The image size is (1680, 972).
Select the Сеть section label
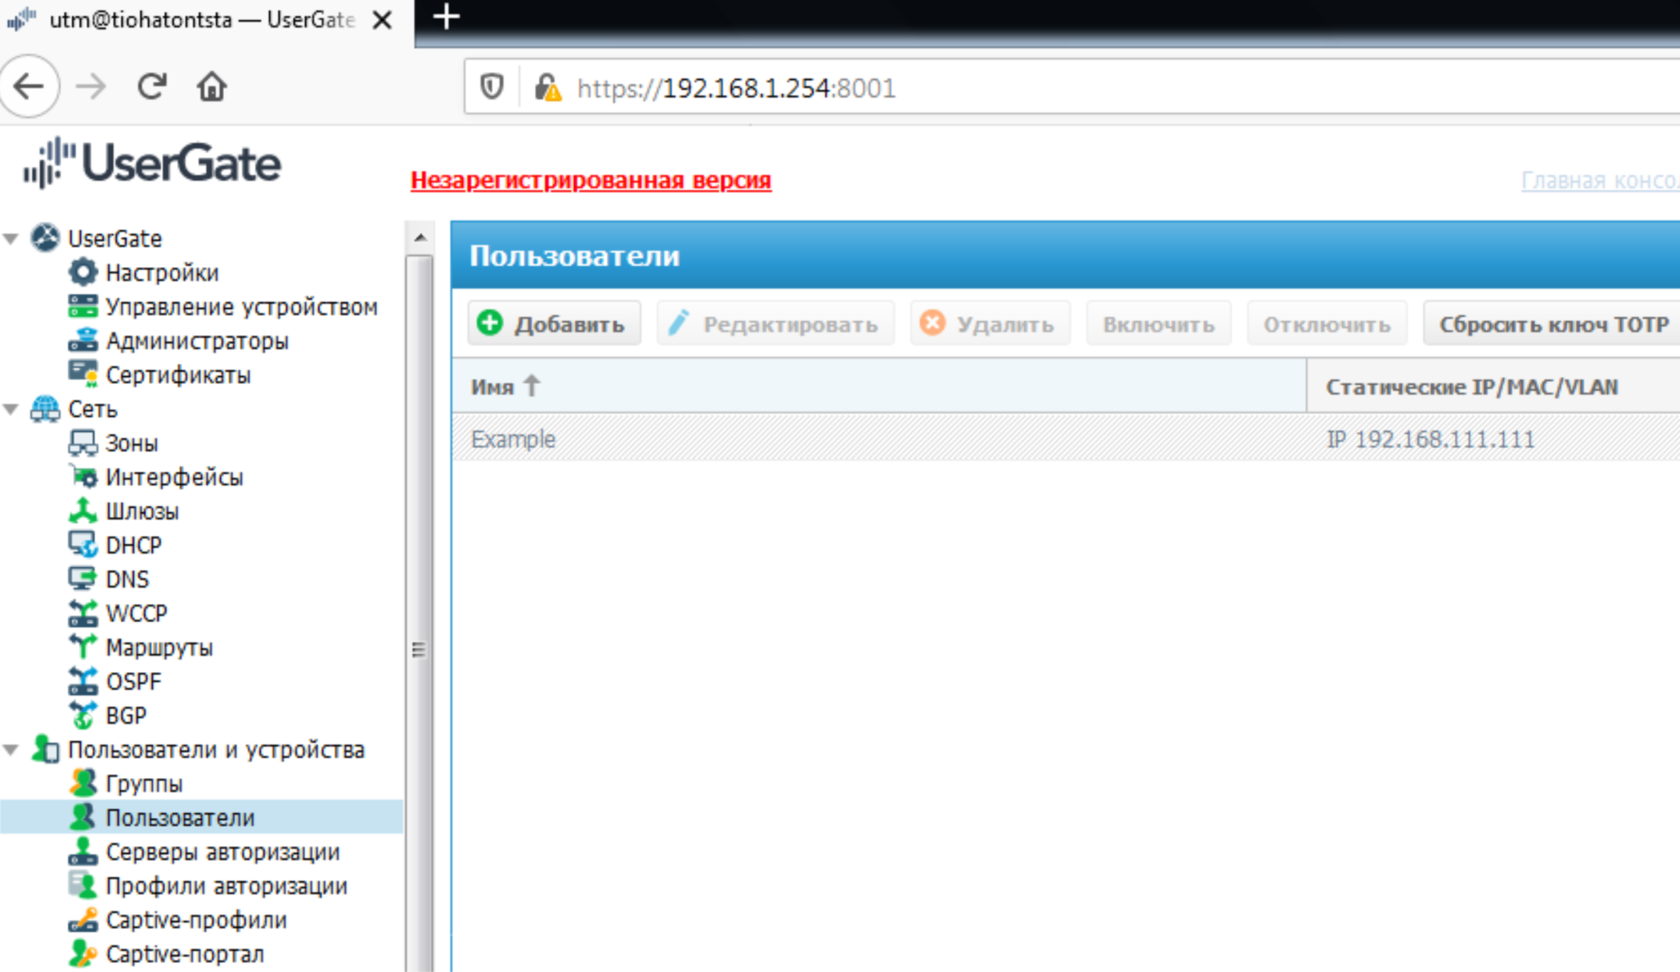point(92,408)
